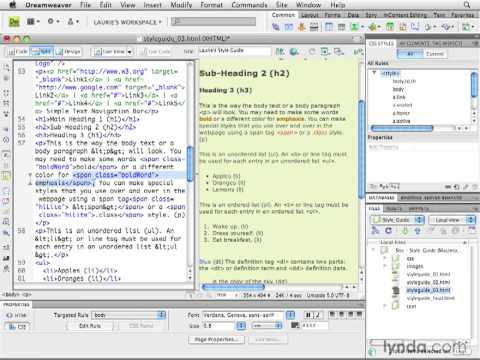Click the text color swatch in Properties
The width and height of the screenshot is (480, 360).
click(295, 325)
